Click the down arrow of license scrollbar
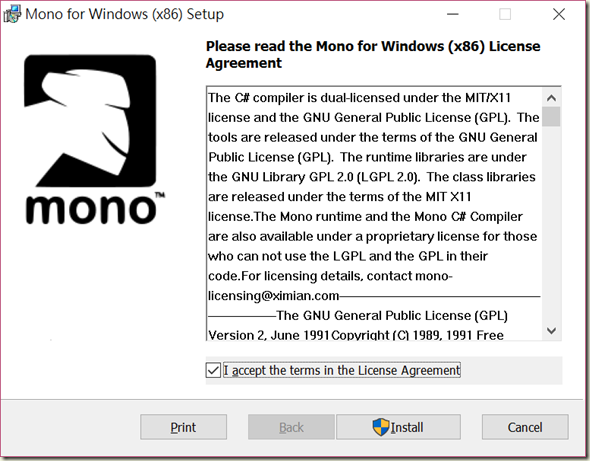The width and height of the screenshot is (590, 461). (x=551, y=331)
